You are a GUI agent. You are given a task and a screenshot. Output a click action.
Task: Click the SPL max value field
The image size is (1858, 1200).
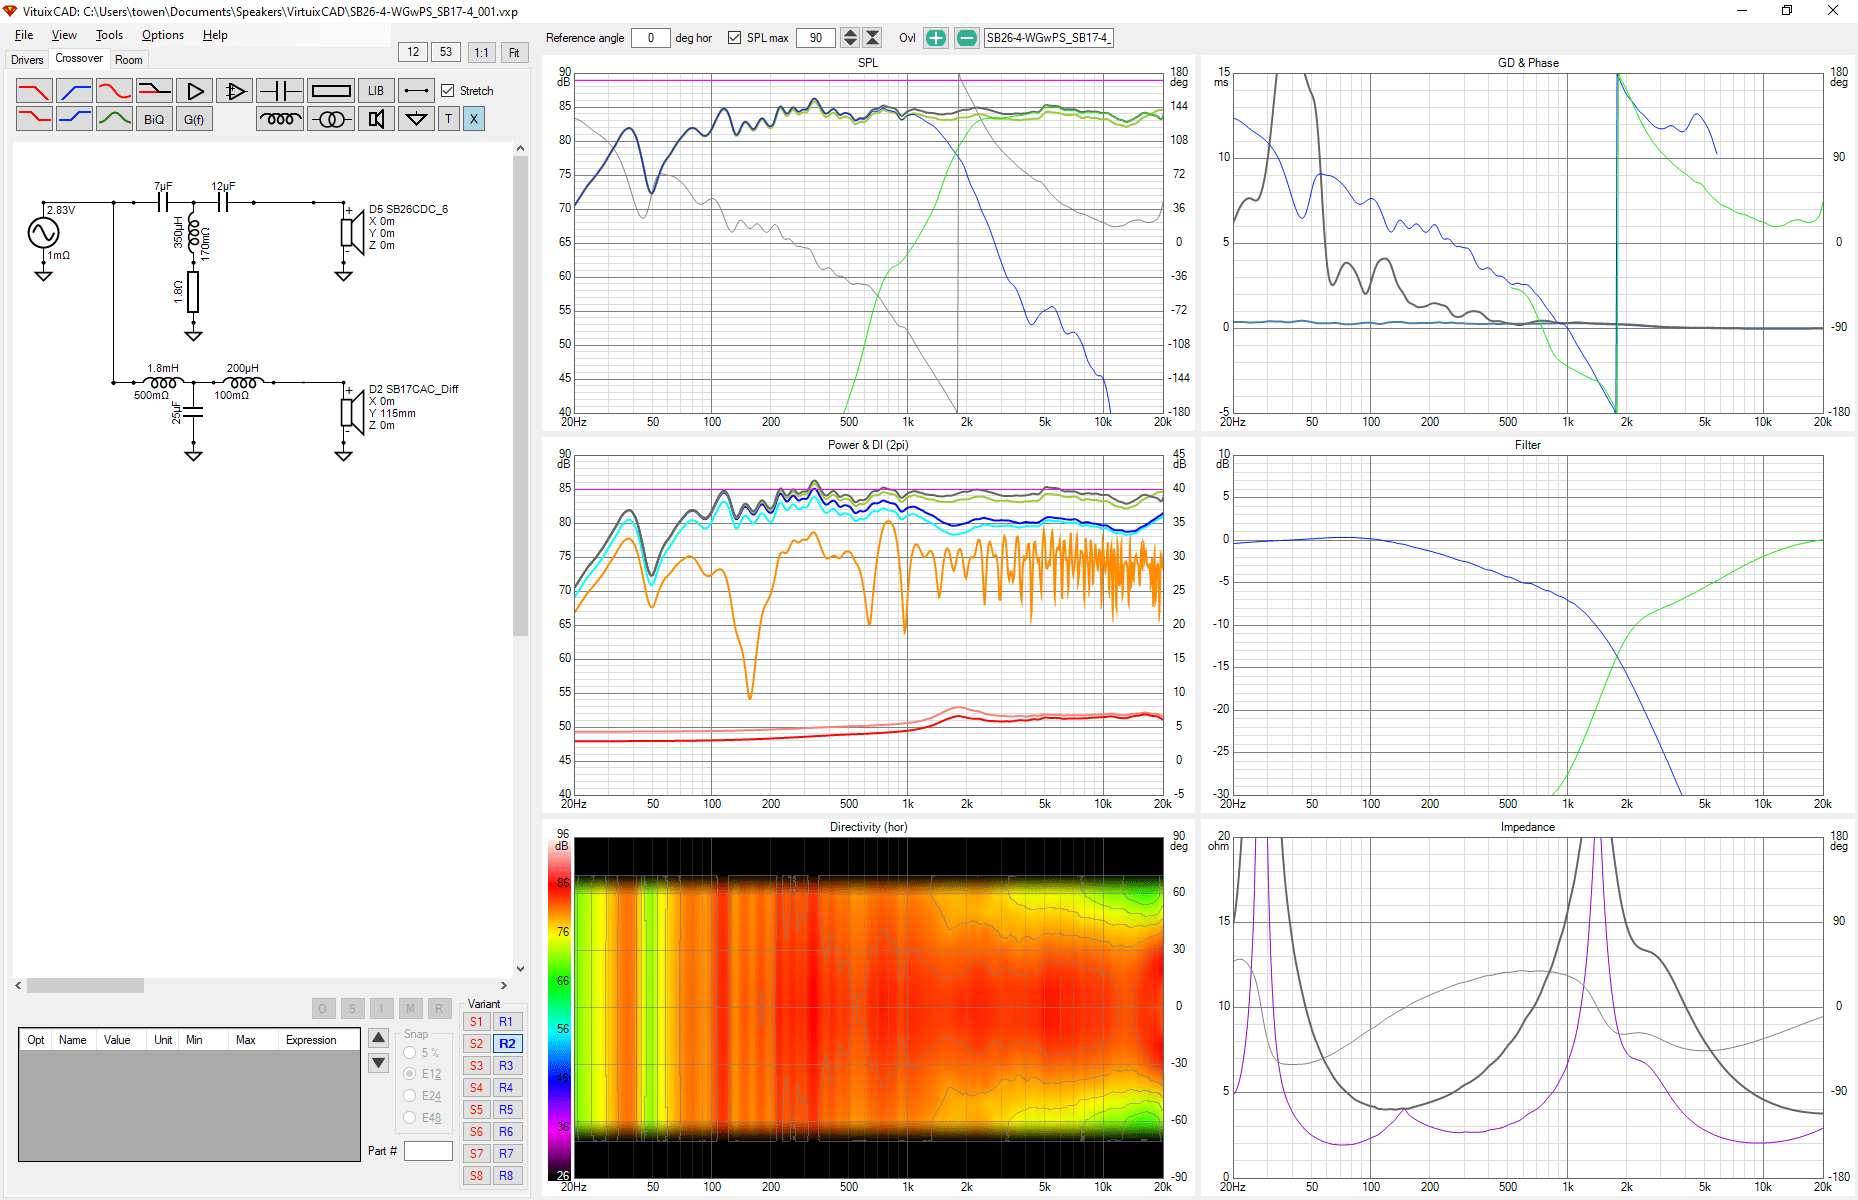(817, 38)
